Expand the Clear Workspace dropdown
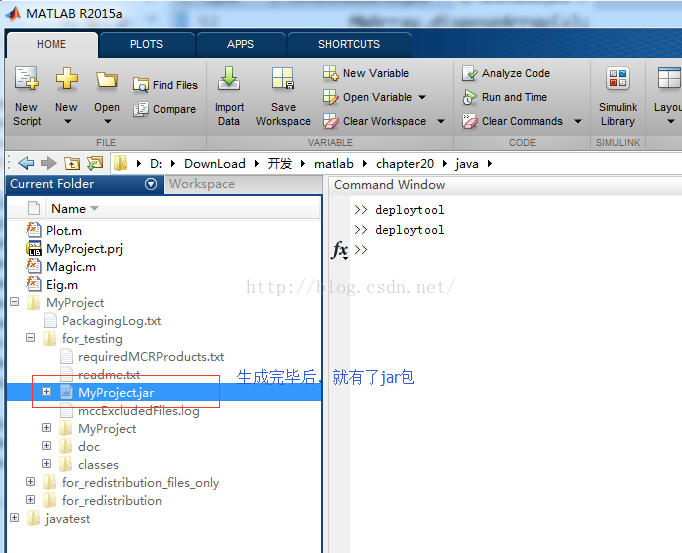 [441, 121]
